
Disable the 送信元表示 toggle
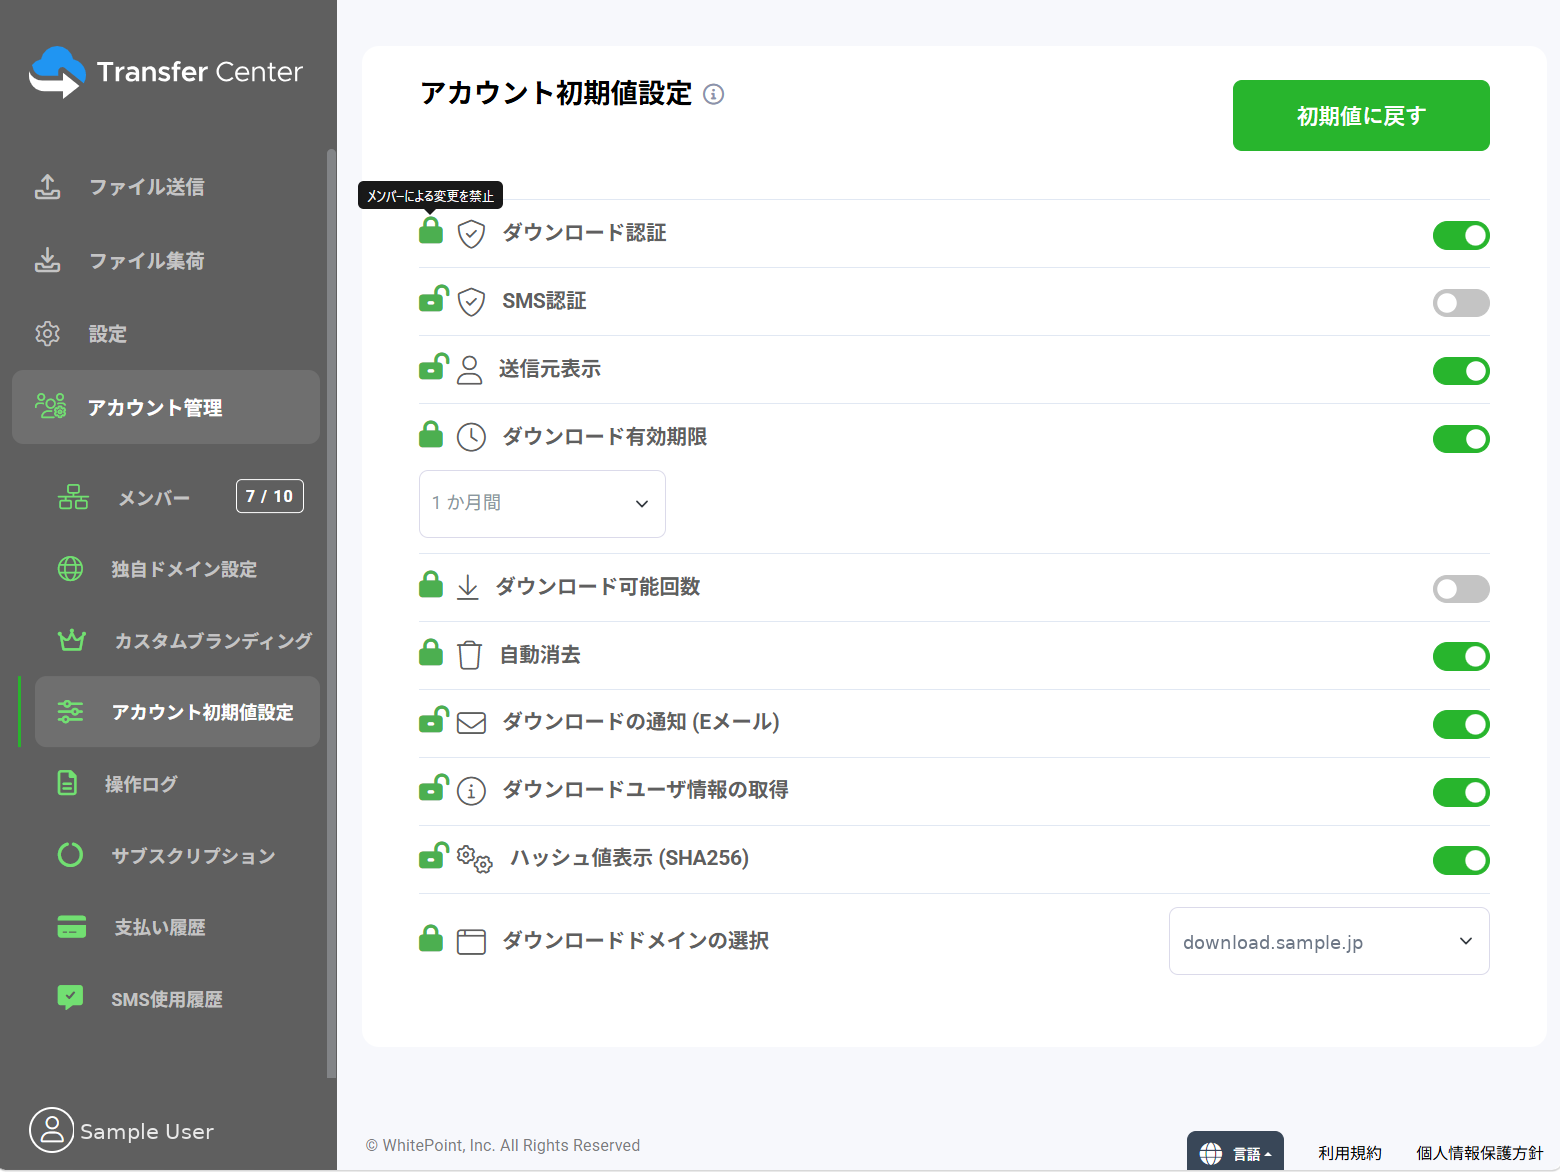pyautogui.click(x=1461, y=371)
